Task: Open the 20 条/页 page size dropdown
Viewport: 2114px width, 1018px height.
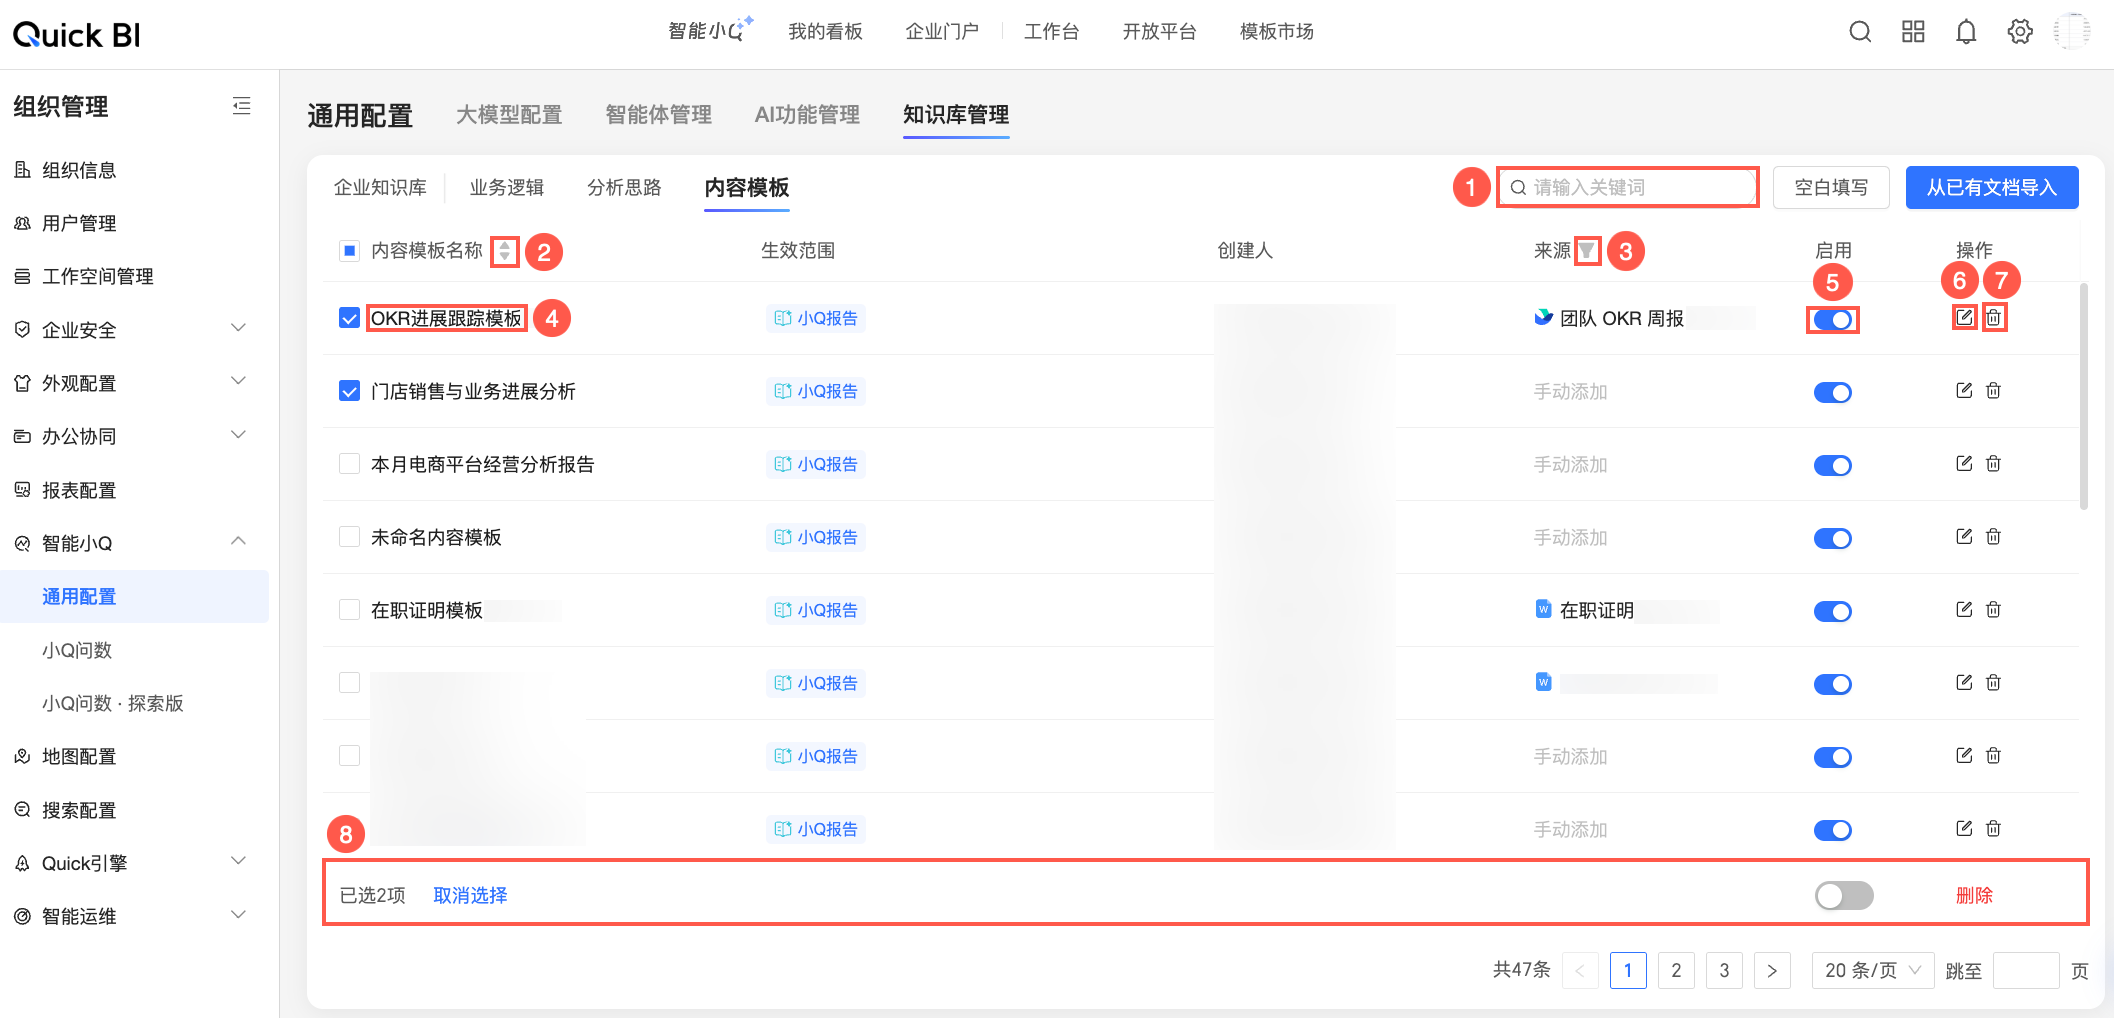Action: tap(1873, 970)
